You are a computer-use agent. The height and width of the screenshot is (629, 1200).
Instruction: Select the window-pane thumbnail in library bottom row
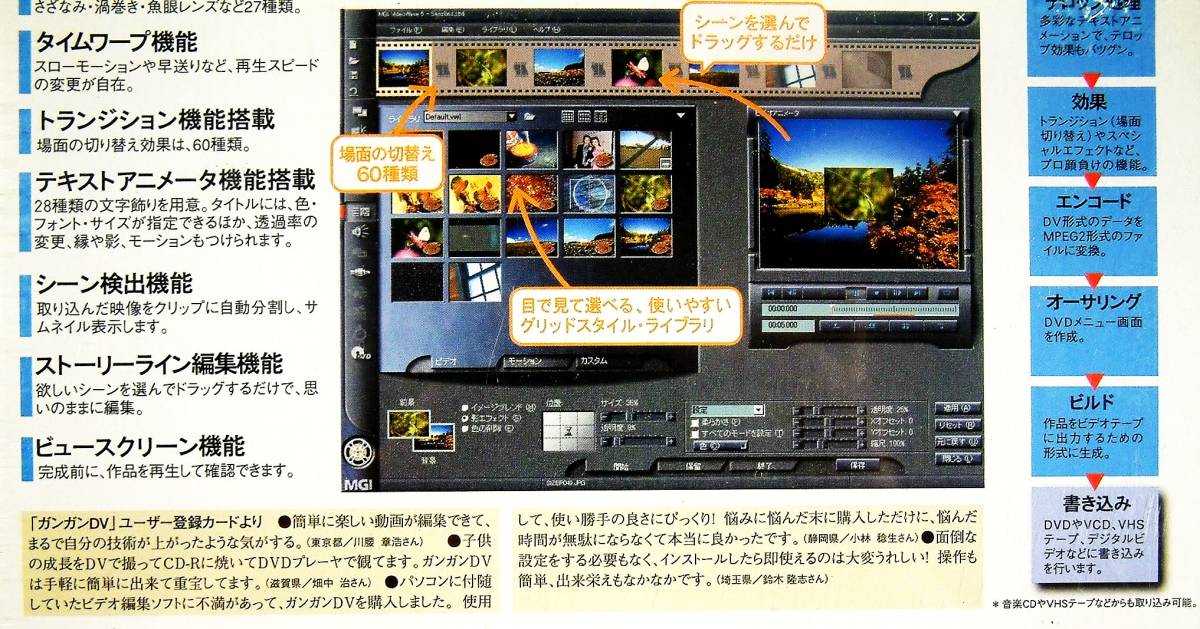point(475,281)
